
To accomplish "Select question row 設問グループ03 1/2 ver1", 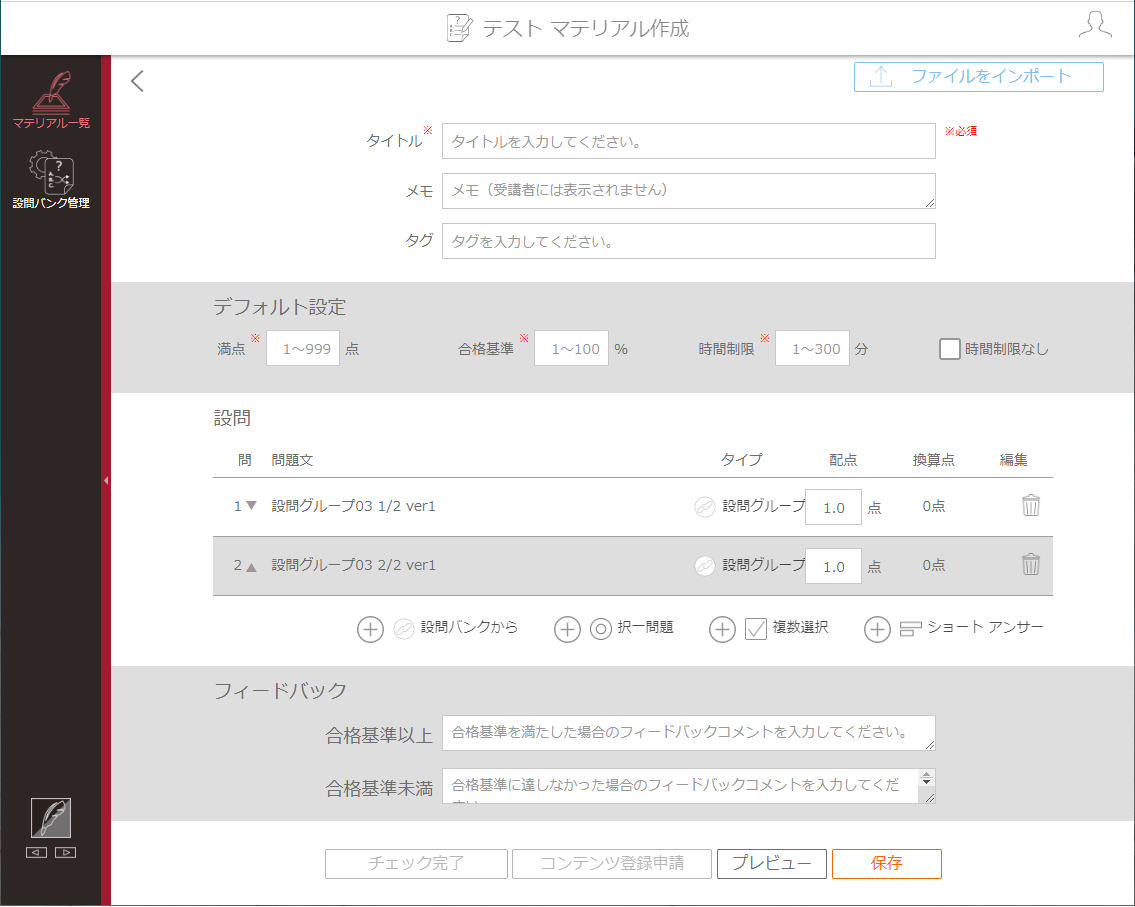I will tap(632, 507).
